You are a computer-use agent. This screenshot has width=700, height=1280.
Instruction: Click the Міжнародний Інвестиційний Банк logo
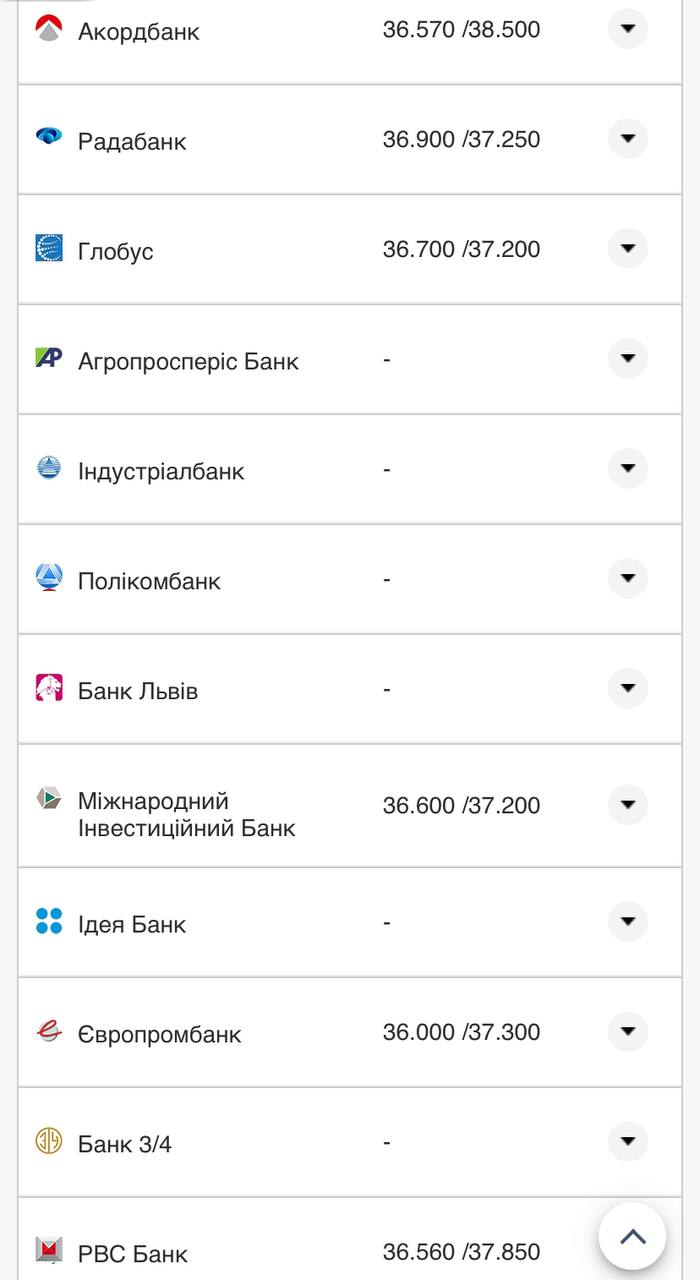pyautogui.click(x=49, y=798)
